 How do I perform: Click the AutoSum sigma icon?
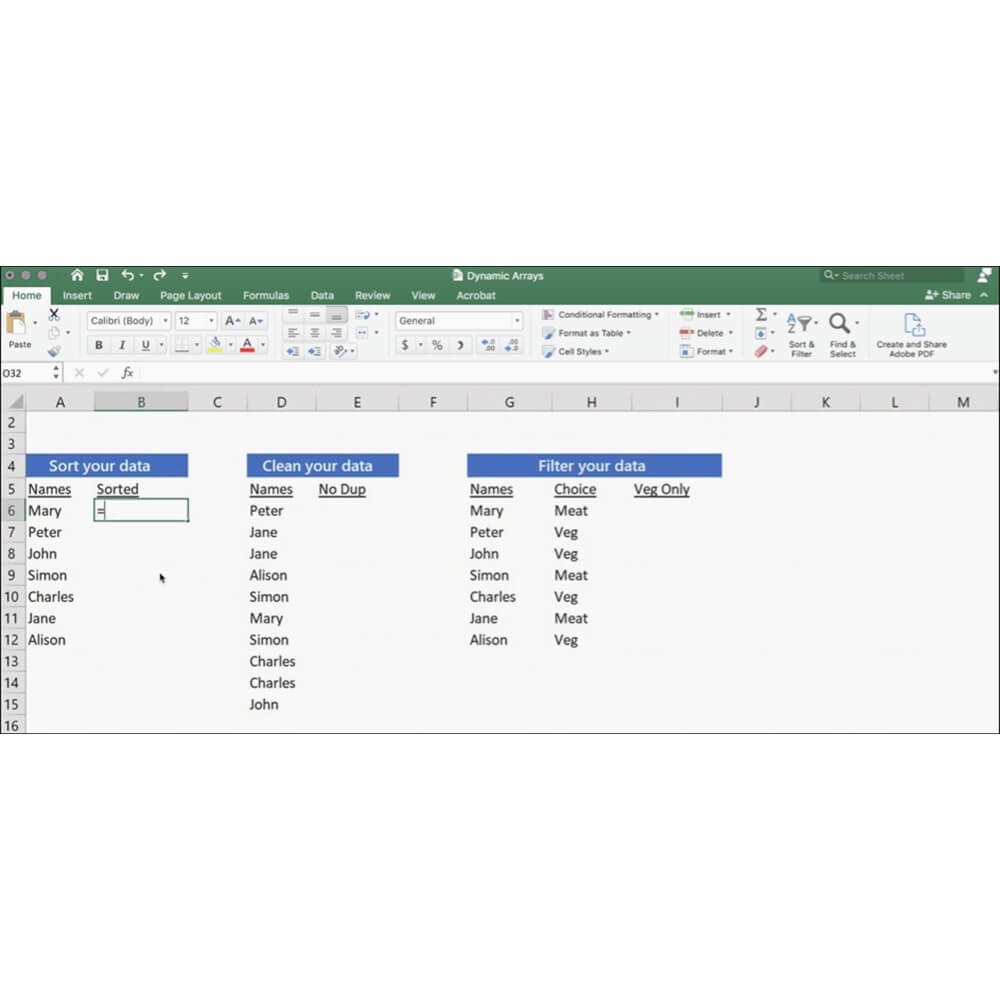coord(761,315)
